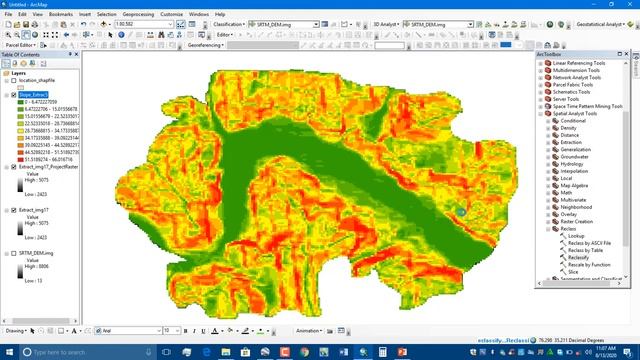Open PowerPoint from the taskbar
This screenshot has width=640, height=360.
coord(402,352)
